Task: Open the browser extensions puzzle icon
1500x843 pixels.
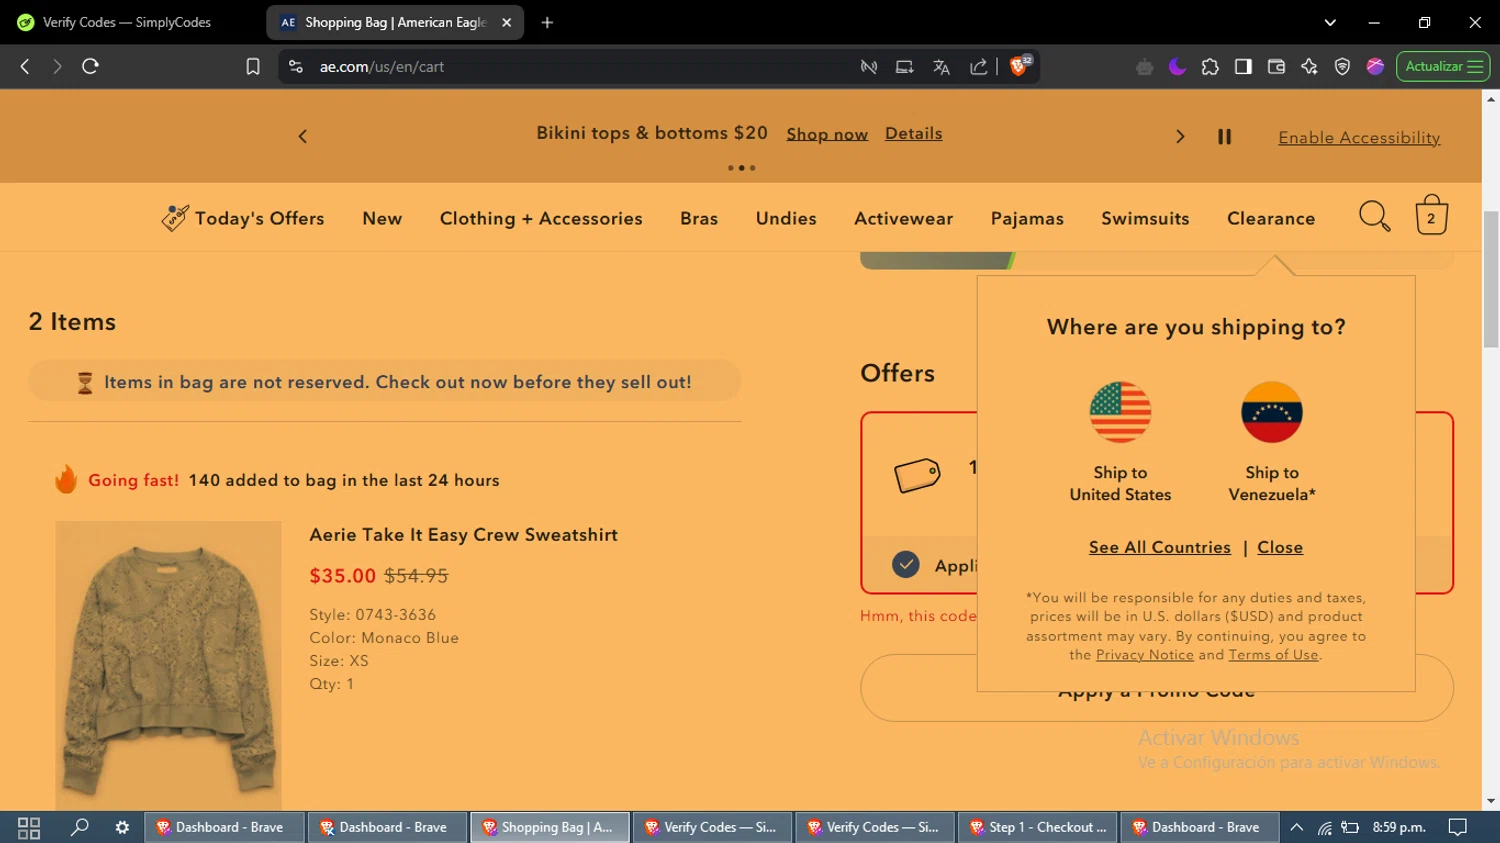Action: (x=1210, y=67)
